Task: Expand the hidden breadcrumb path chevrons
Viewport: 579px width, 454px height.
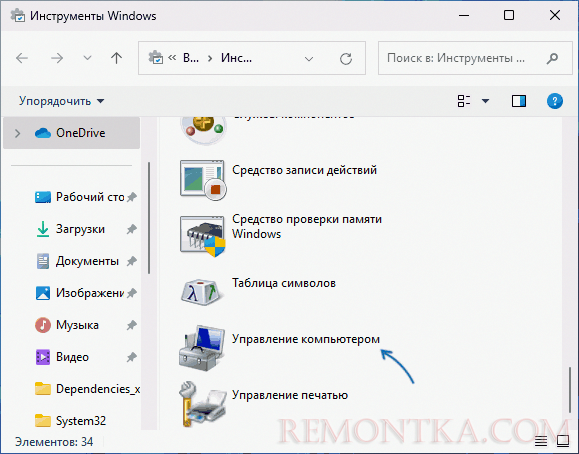Action: tap(172, 58)
